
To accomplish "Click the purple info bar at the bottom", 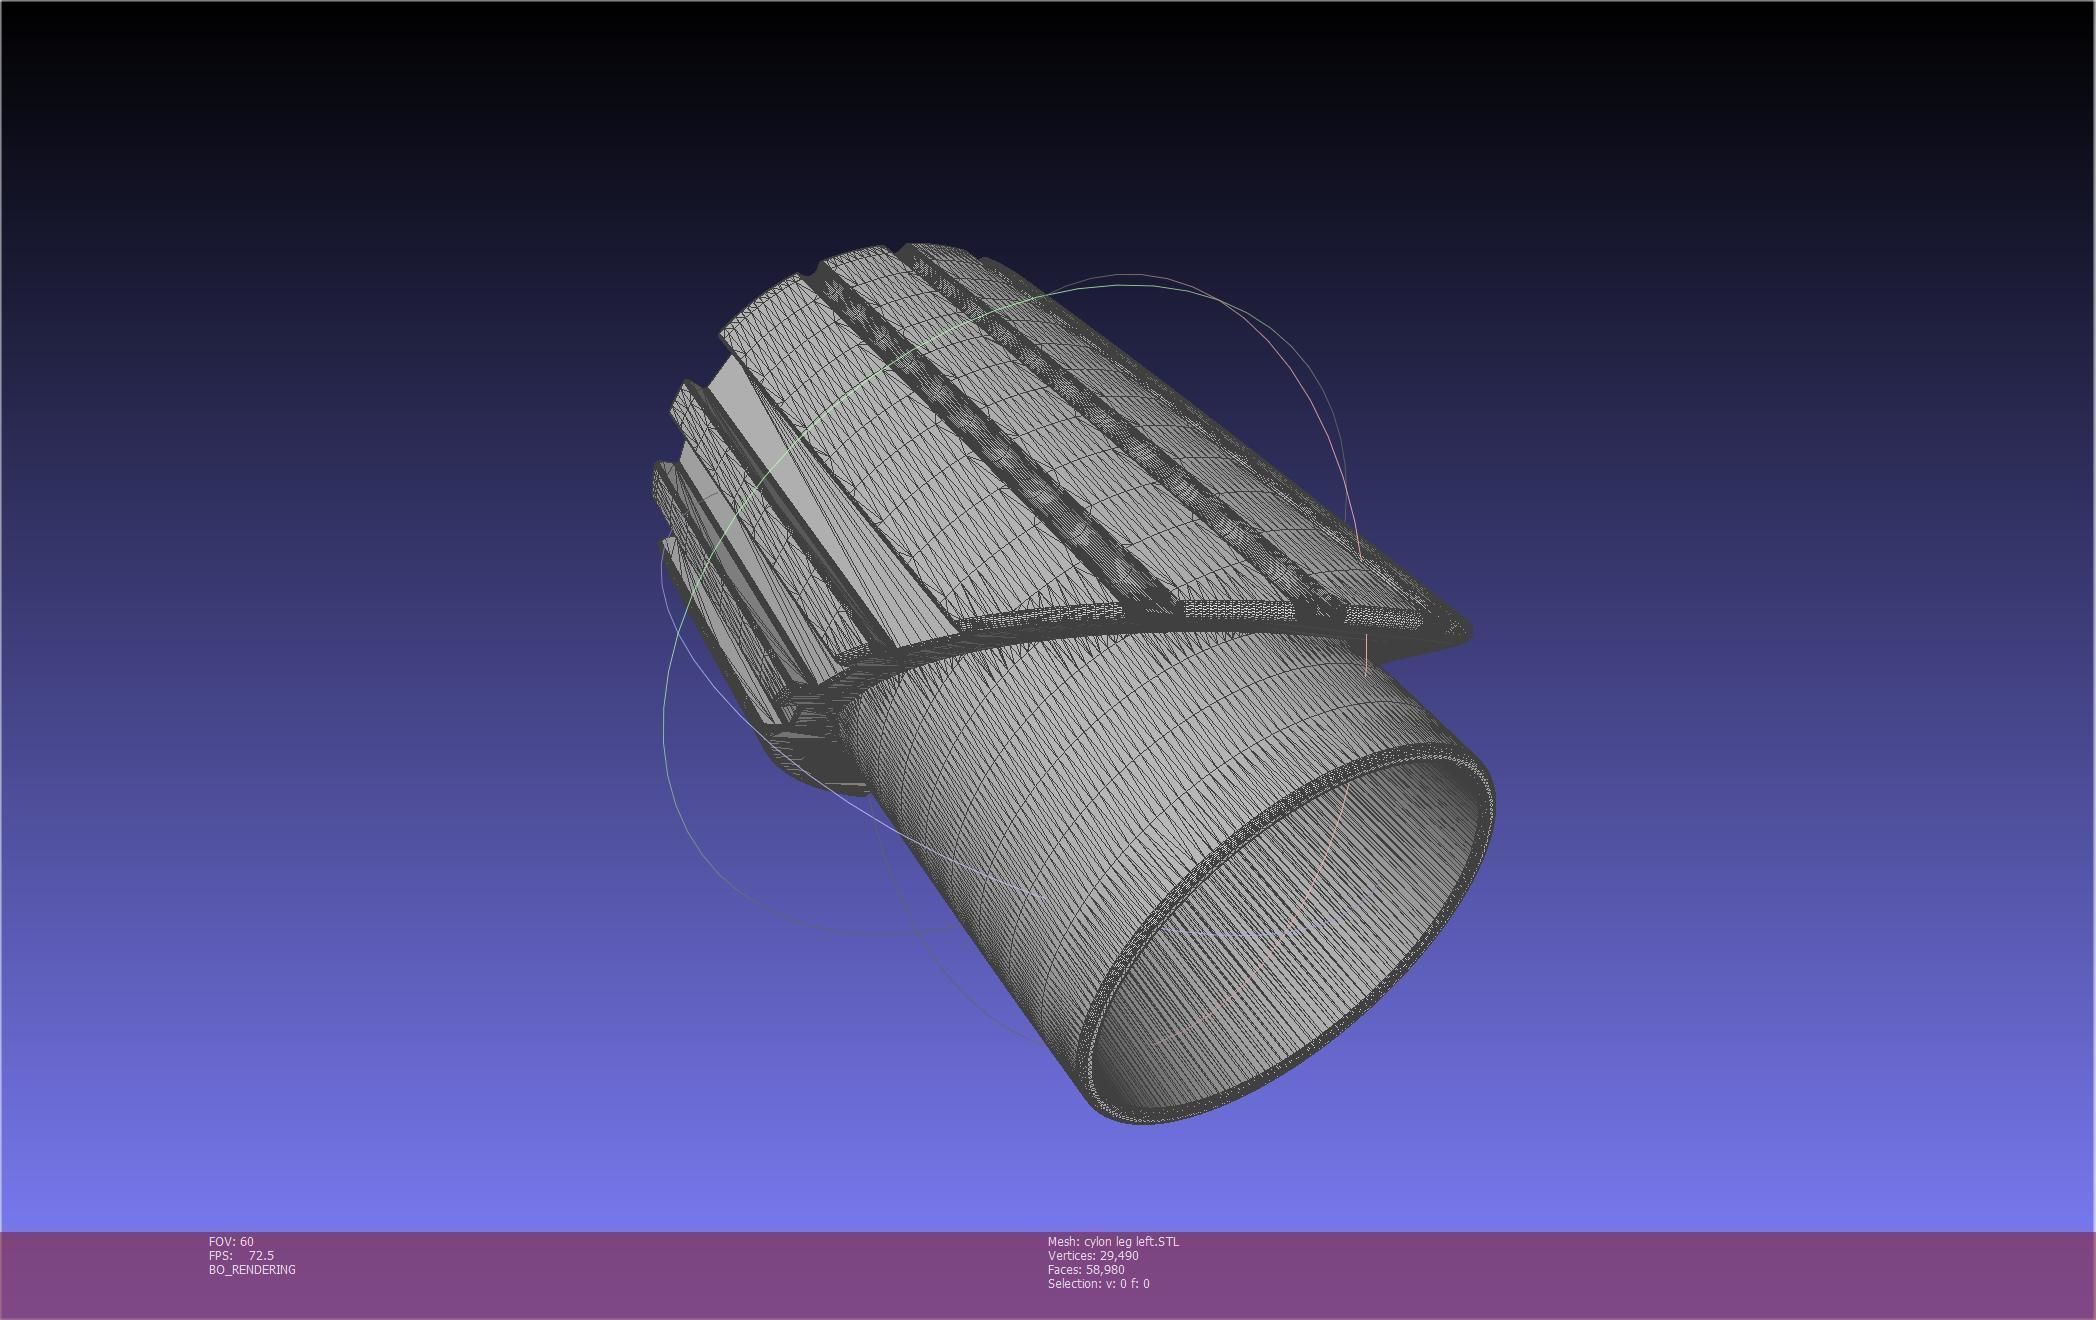I will click(1600, 1275).
